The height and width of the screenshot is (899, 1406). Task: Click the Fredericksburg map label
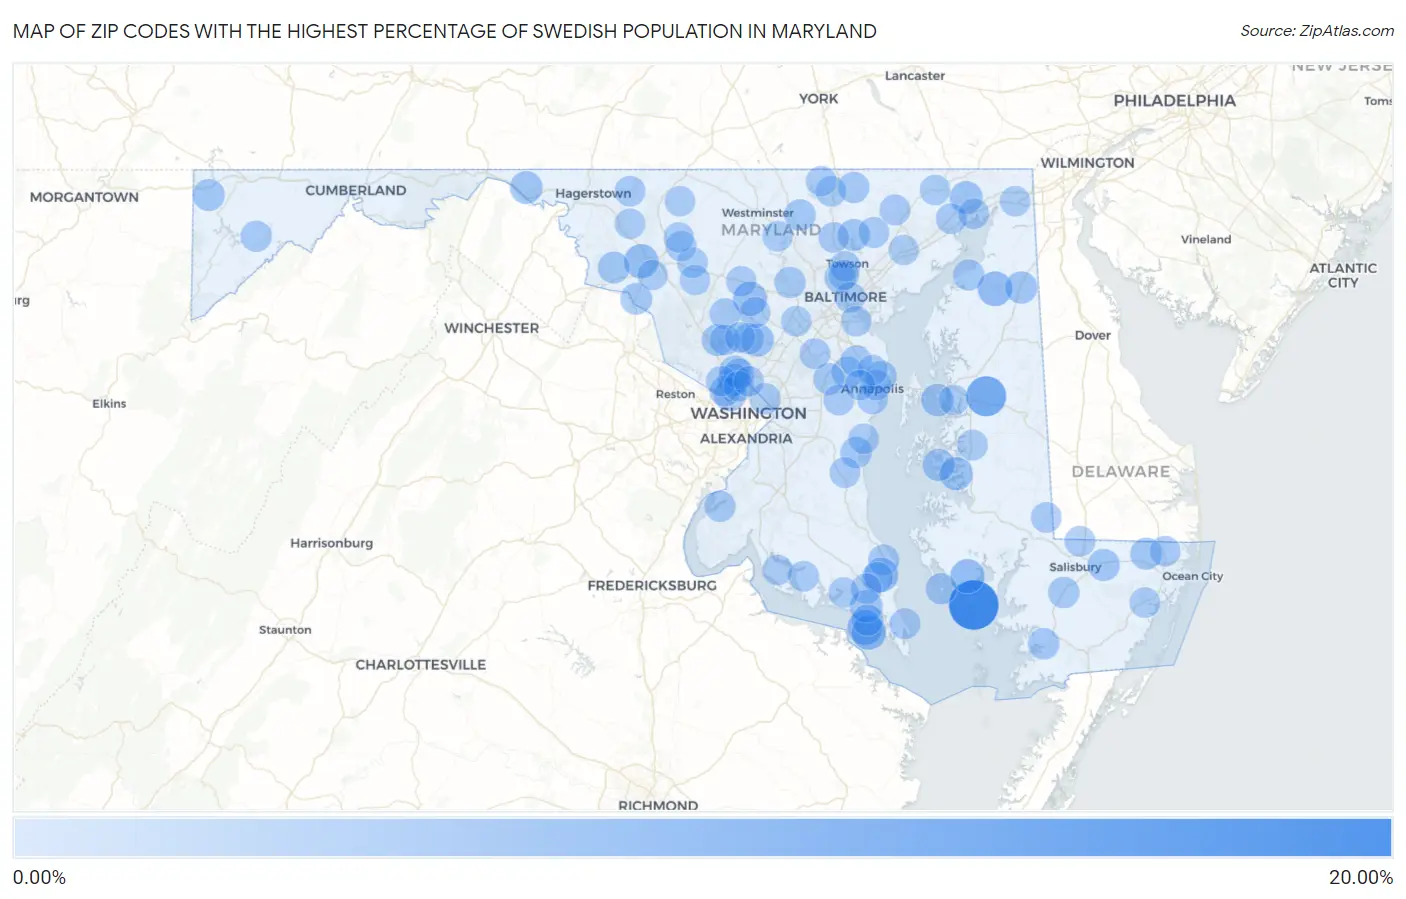[652, 585]
